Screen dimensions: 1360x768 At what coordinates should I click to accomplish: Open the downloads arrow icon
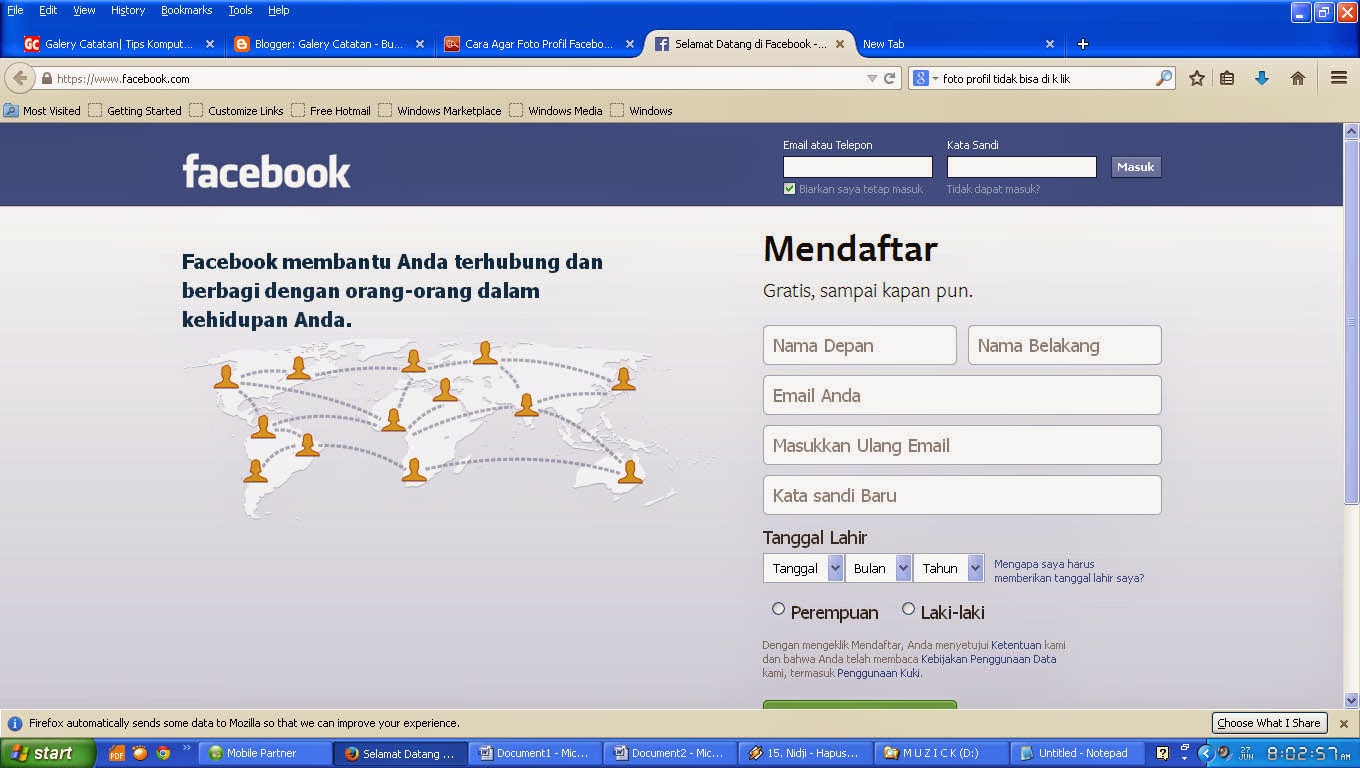(1261, 78)
